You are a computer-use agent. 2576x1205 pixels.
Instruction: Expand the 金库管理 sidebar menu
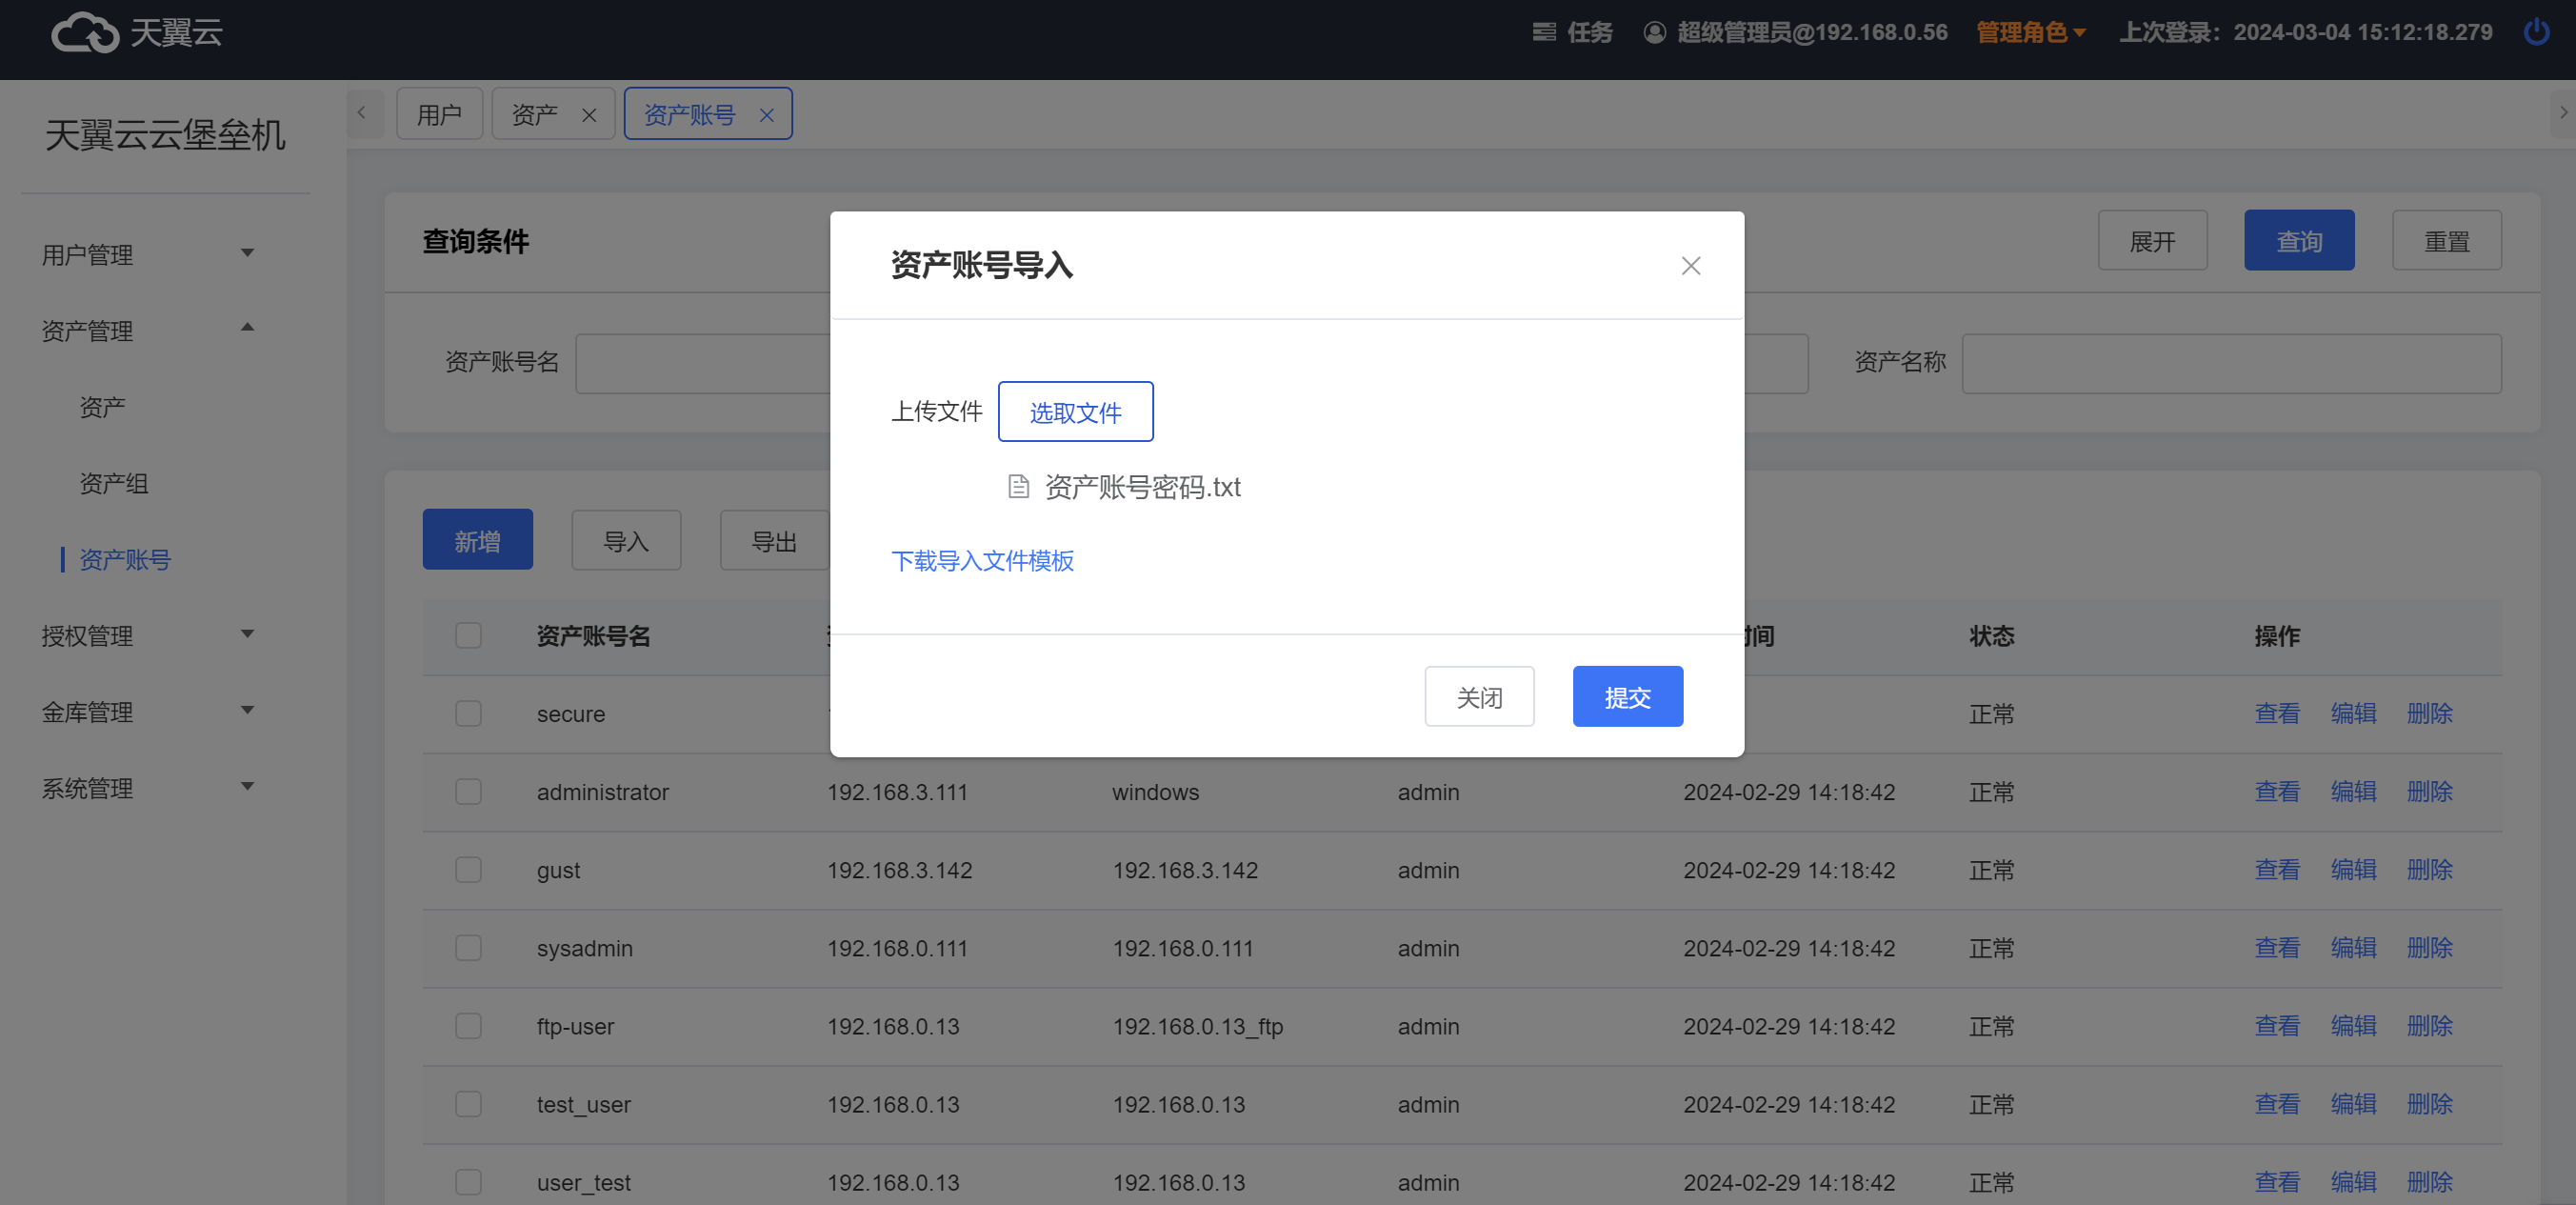148,712
